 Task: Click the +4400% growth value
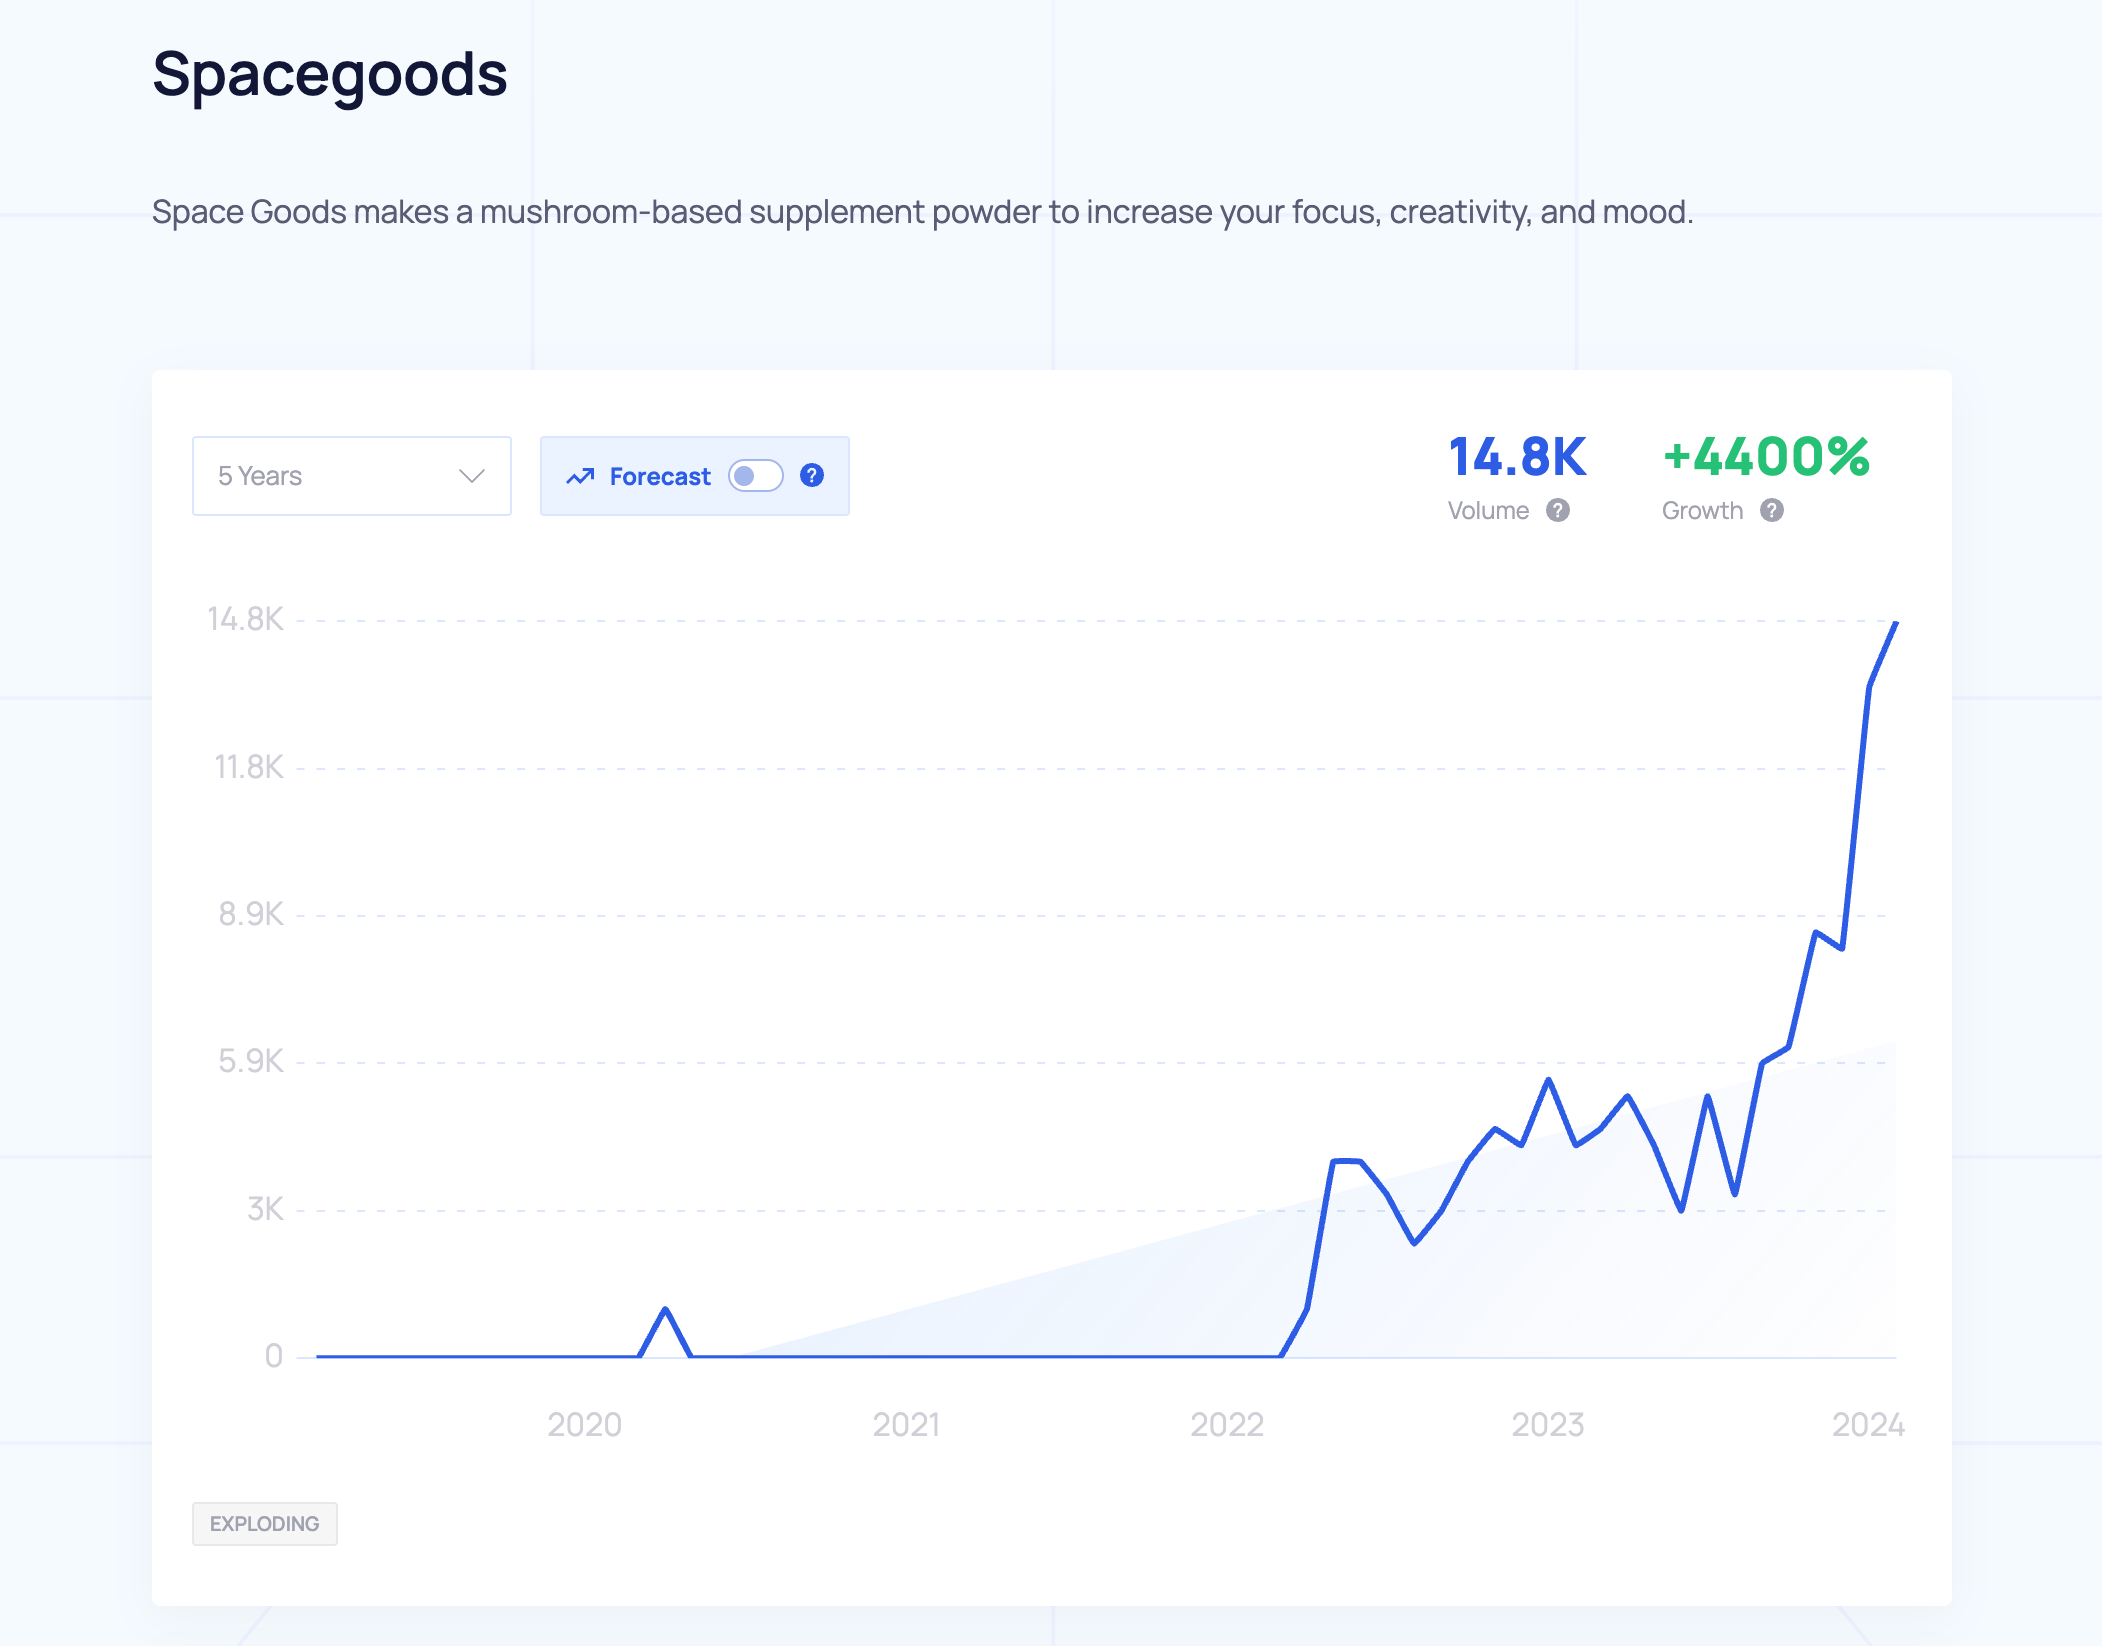point(1766,457)
